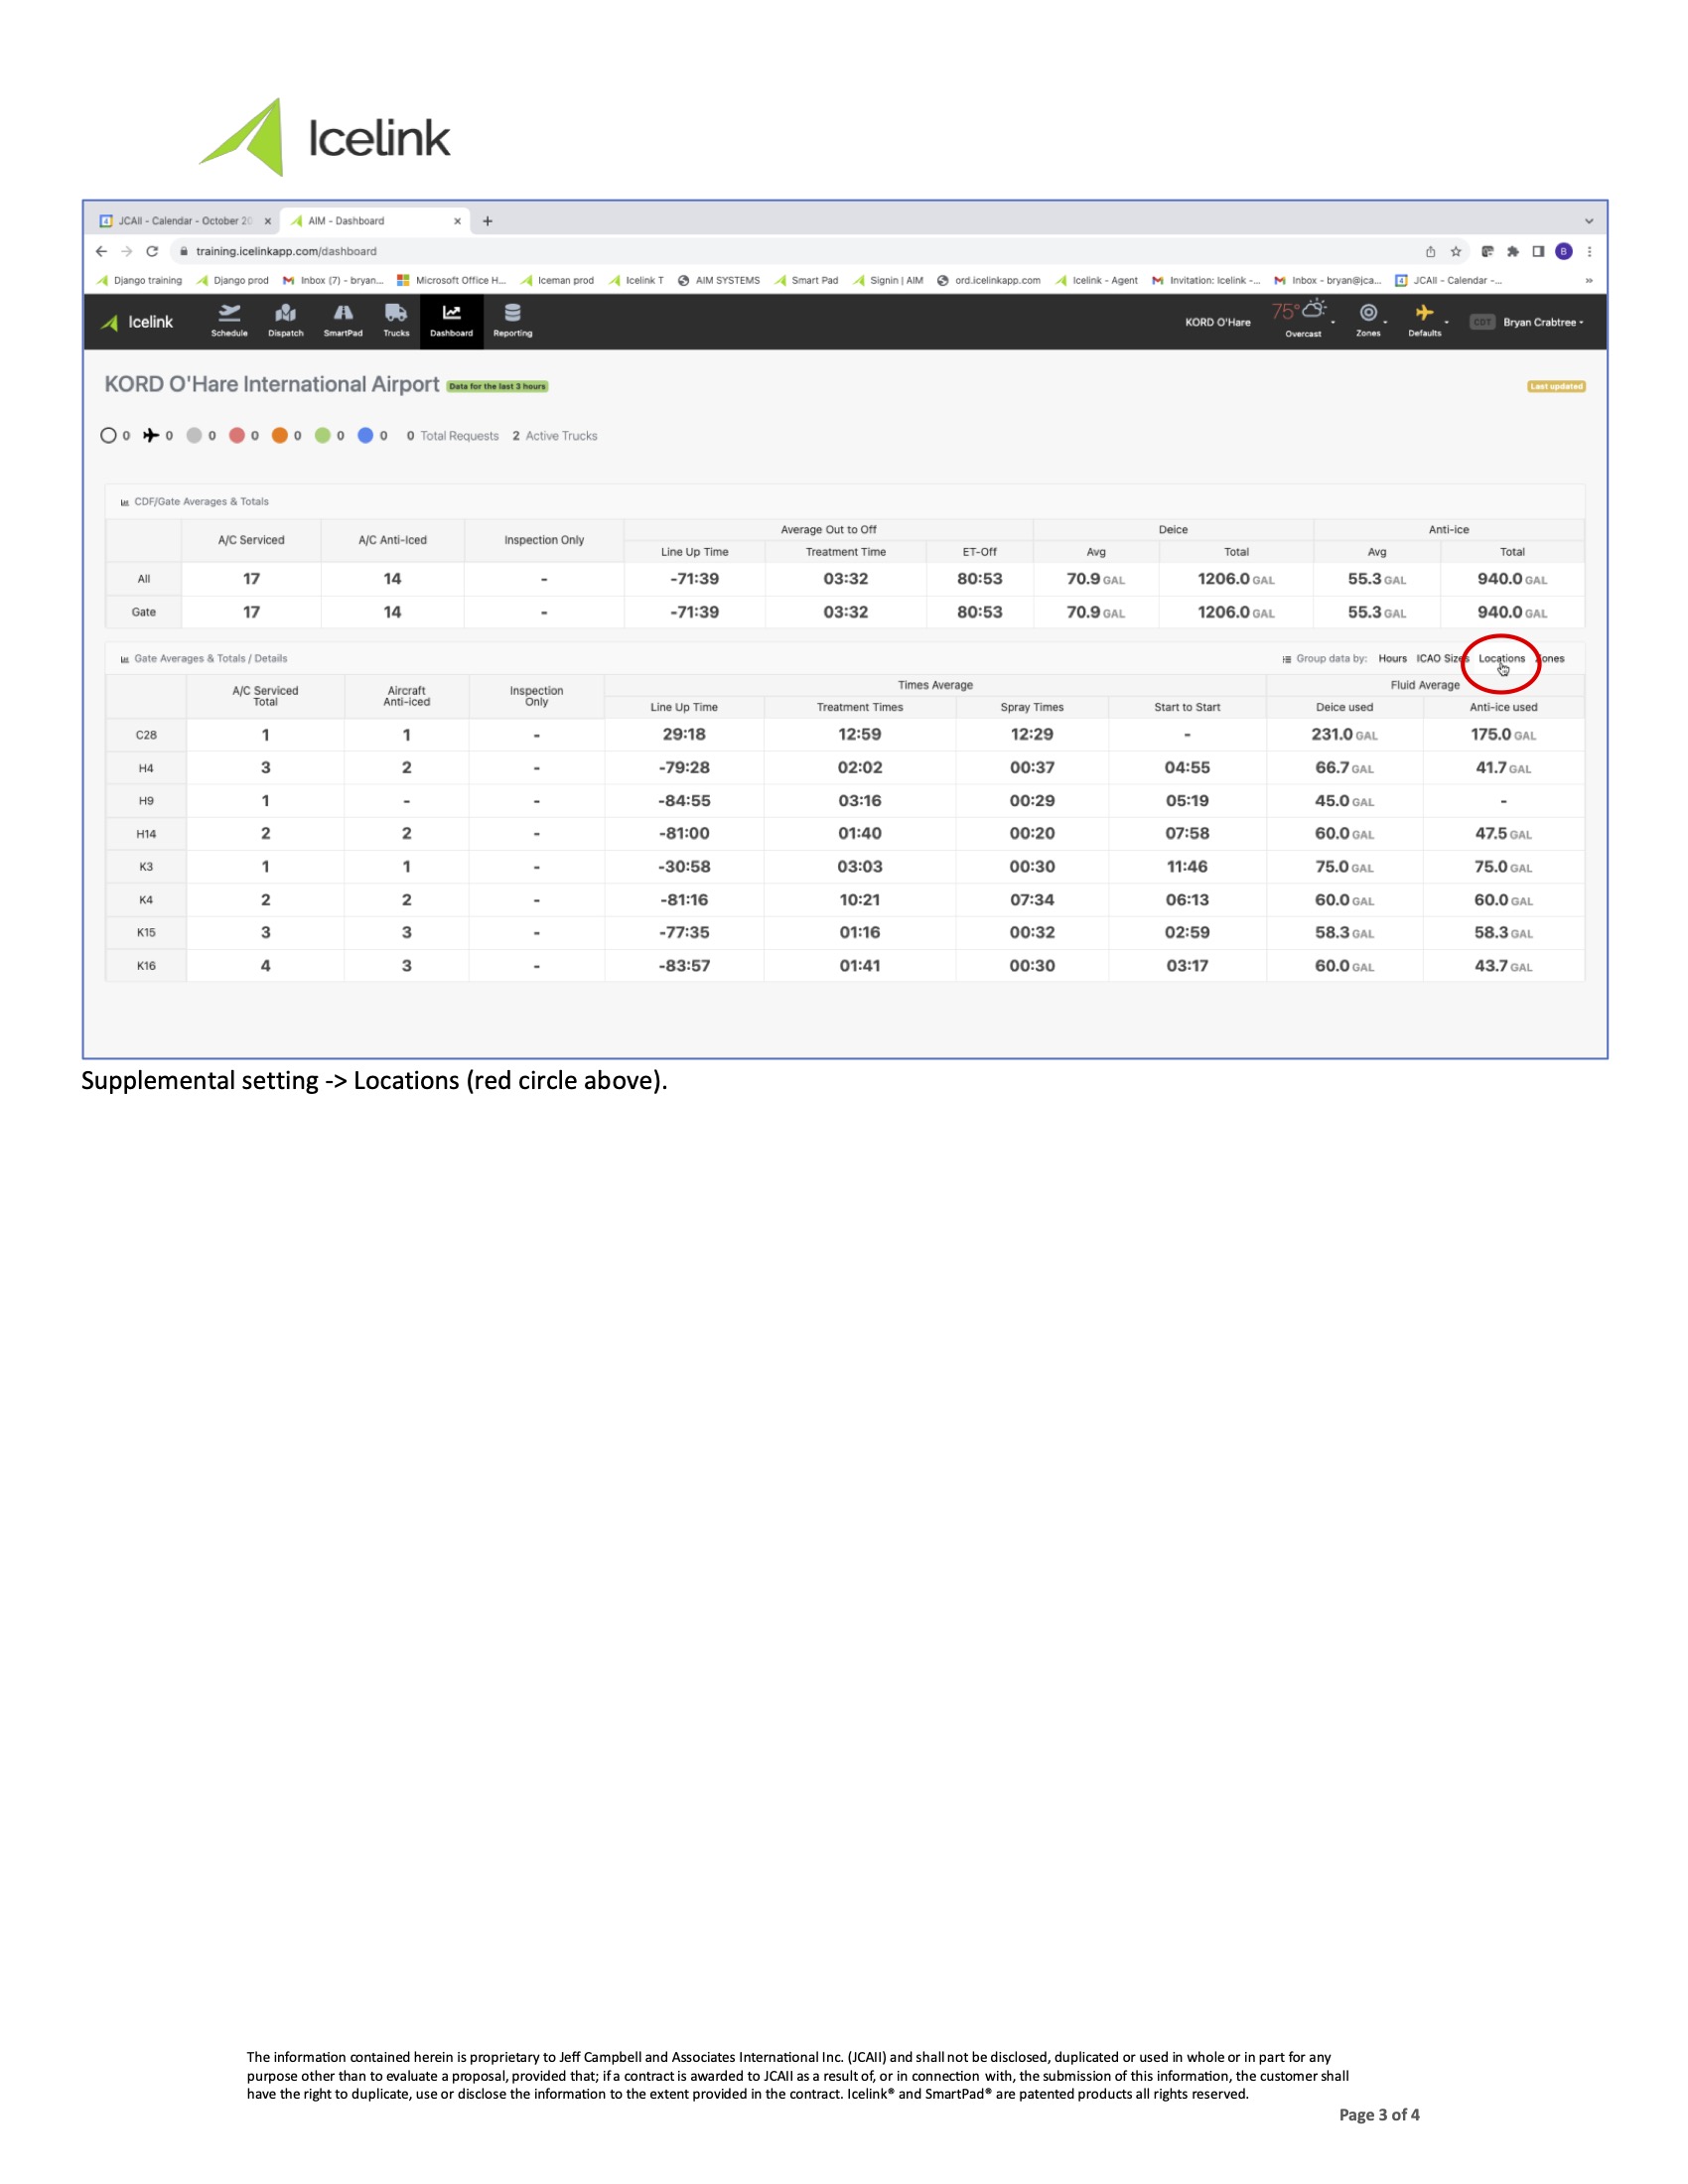Show more bookmarks with chevron
1688x2184 pixels.
click(1588, 281)
